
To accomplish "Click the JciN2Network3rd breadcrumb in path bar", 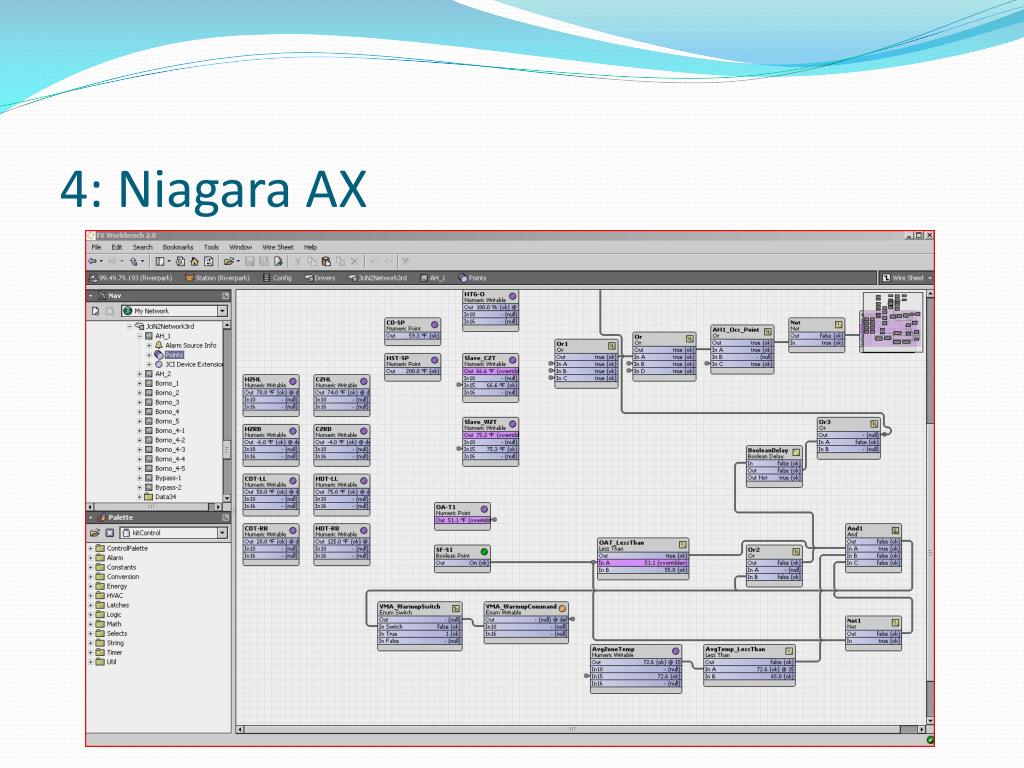I will click(x=377, y=278).
